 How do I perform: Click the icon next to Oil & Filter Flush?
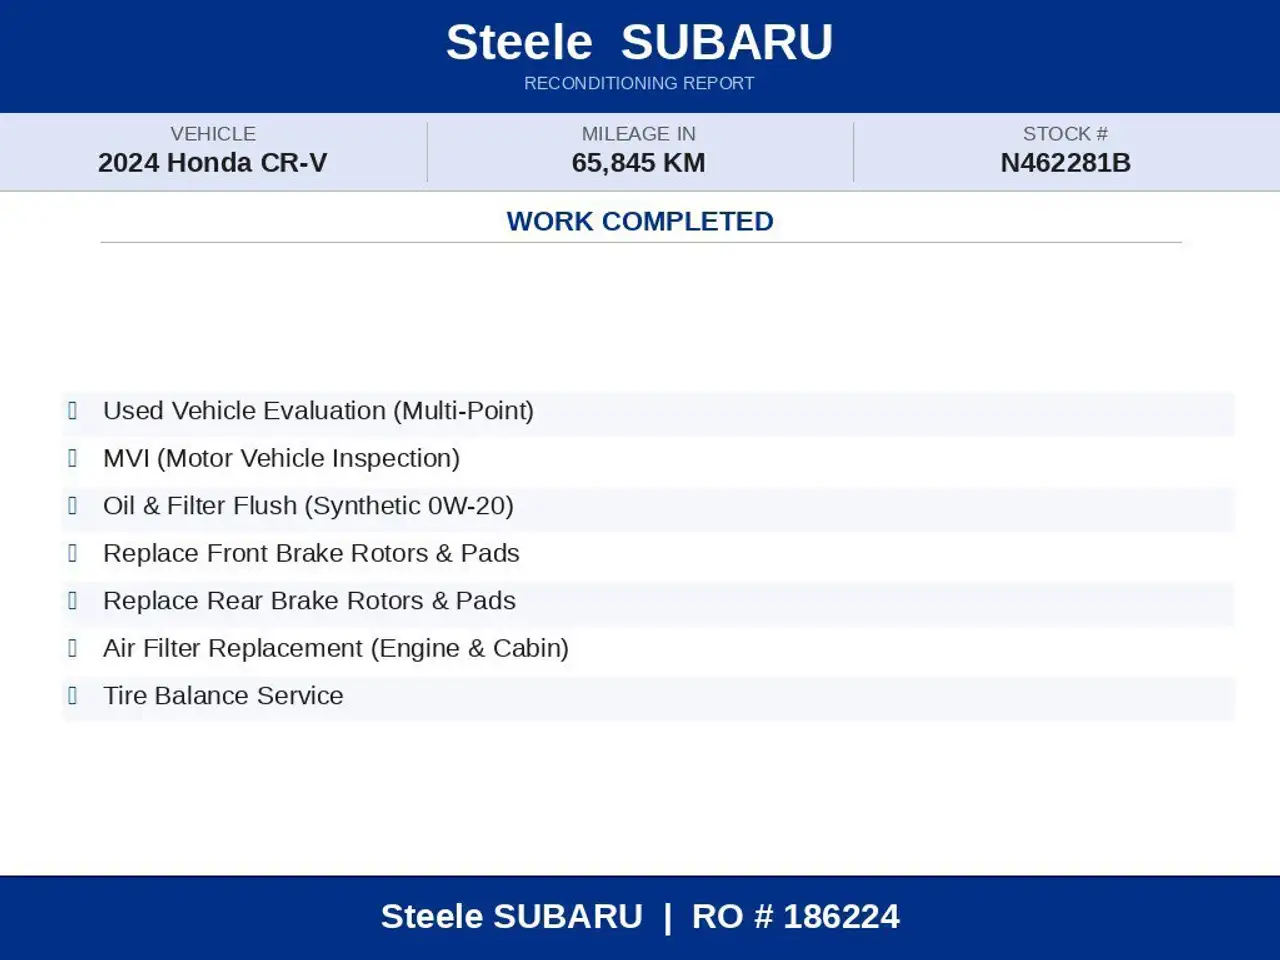pos(72,506)
